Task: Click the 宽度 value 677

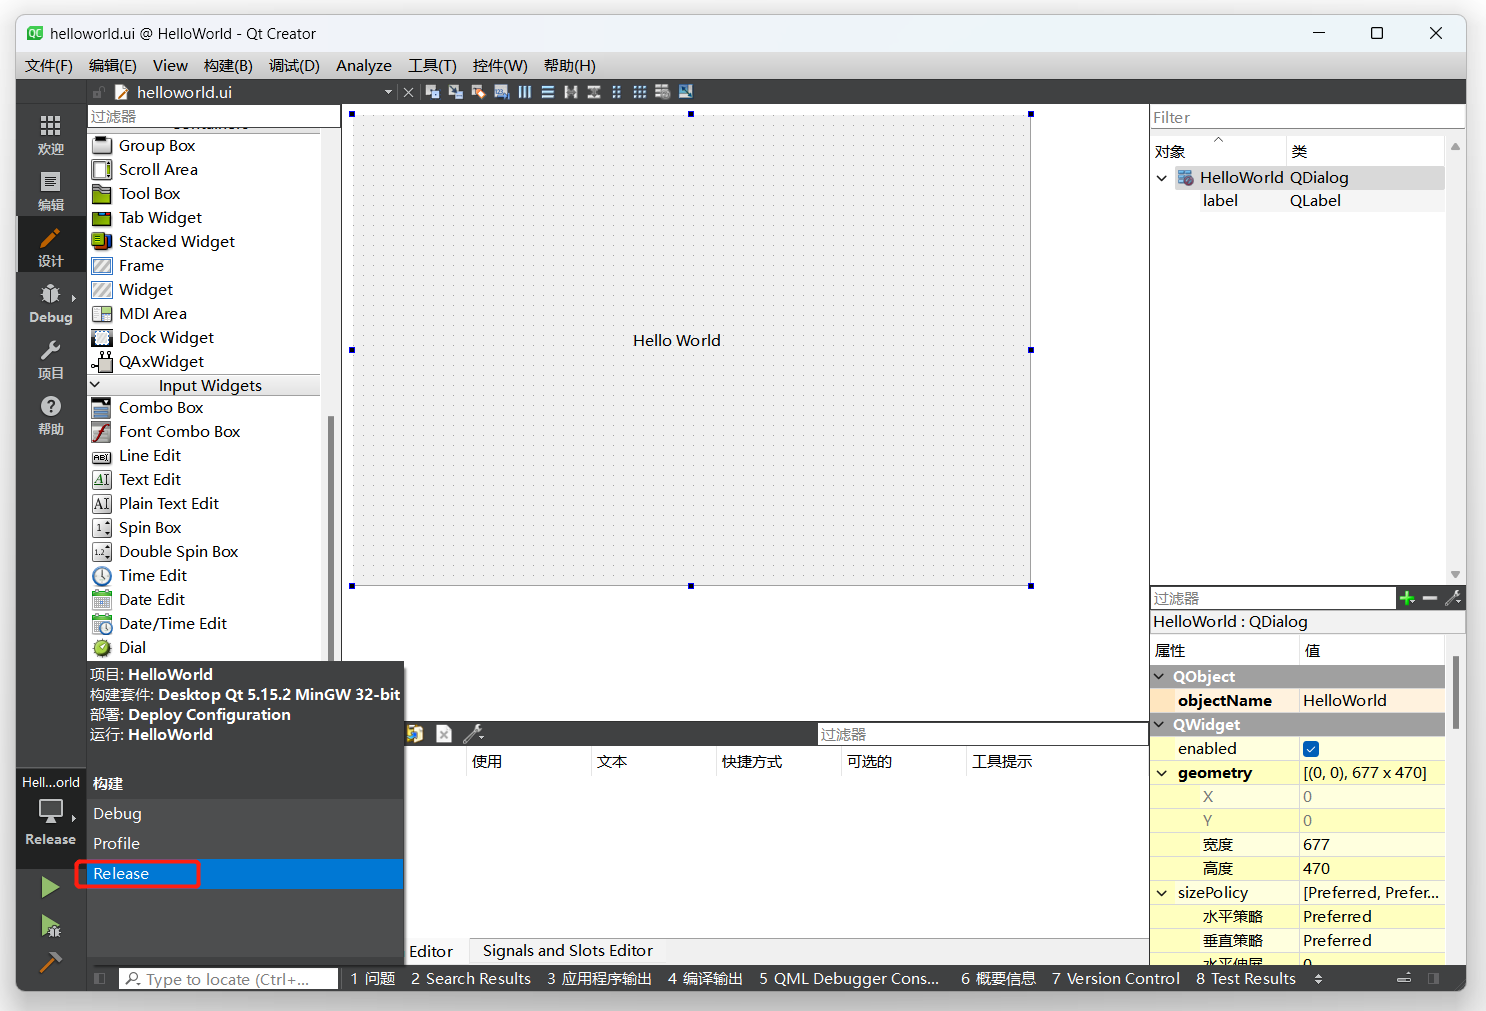Action: 1372,845
